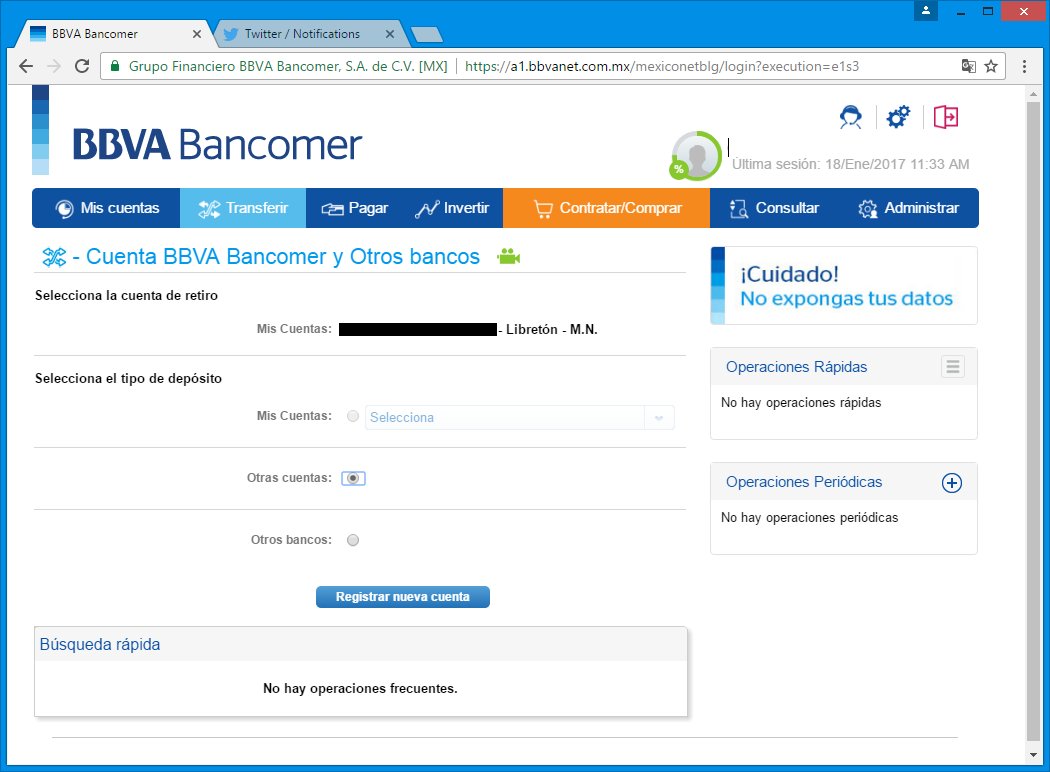Minimize the Chrome window

coord(960,11)
